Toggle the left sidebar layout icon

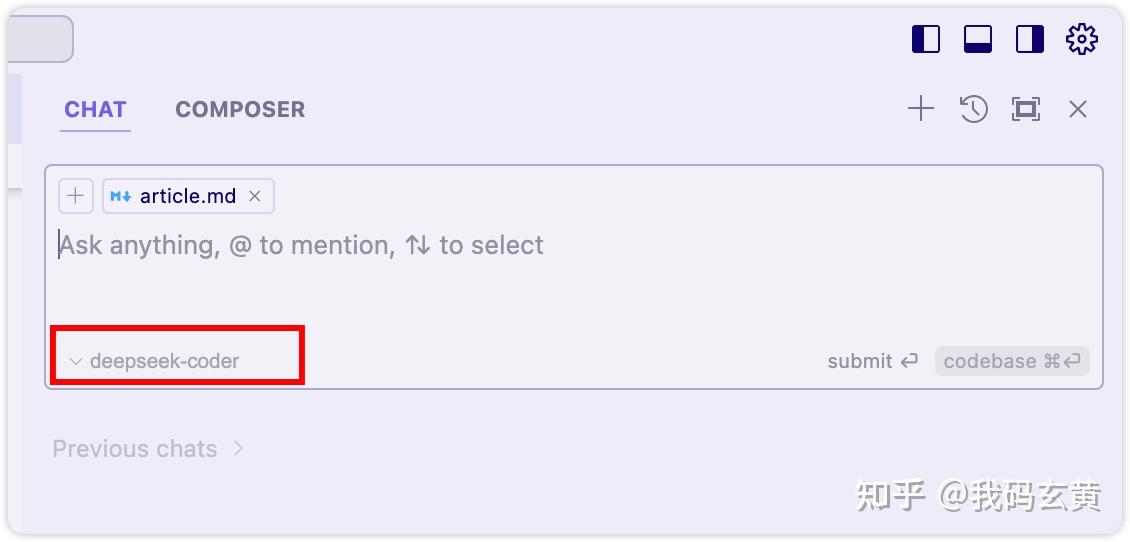(x=926, y=39)
